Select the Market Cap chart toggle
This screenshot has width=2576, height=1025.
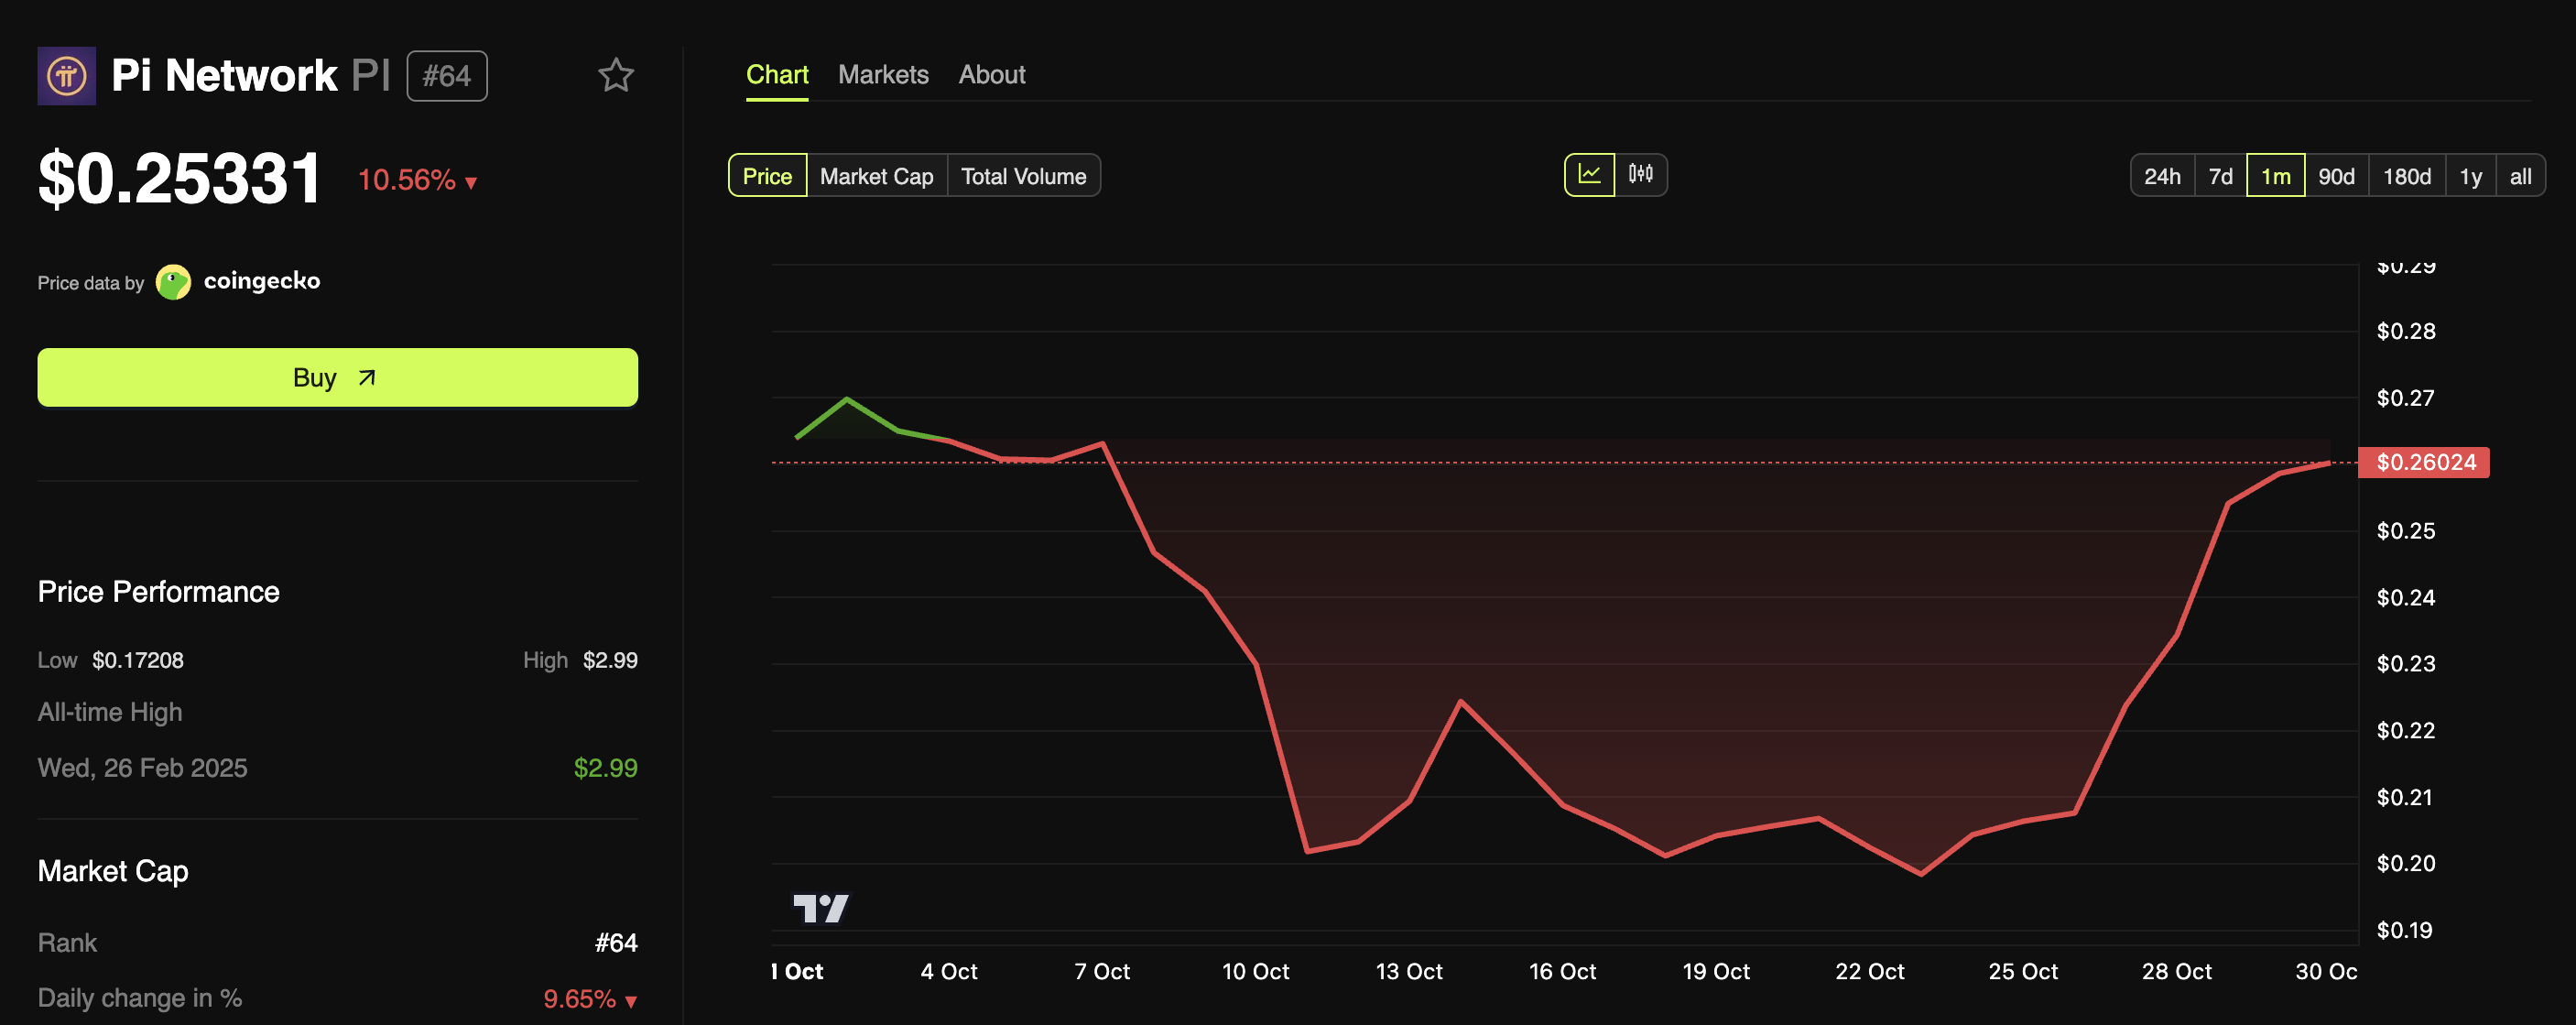(876, 176)
